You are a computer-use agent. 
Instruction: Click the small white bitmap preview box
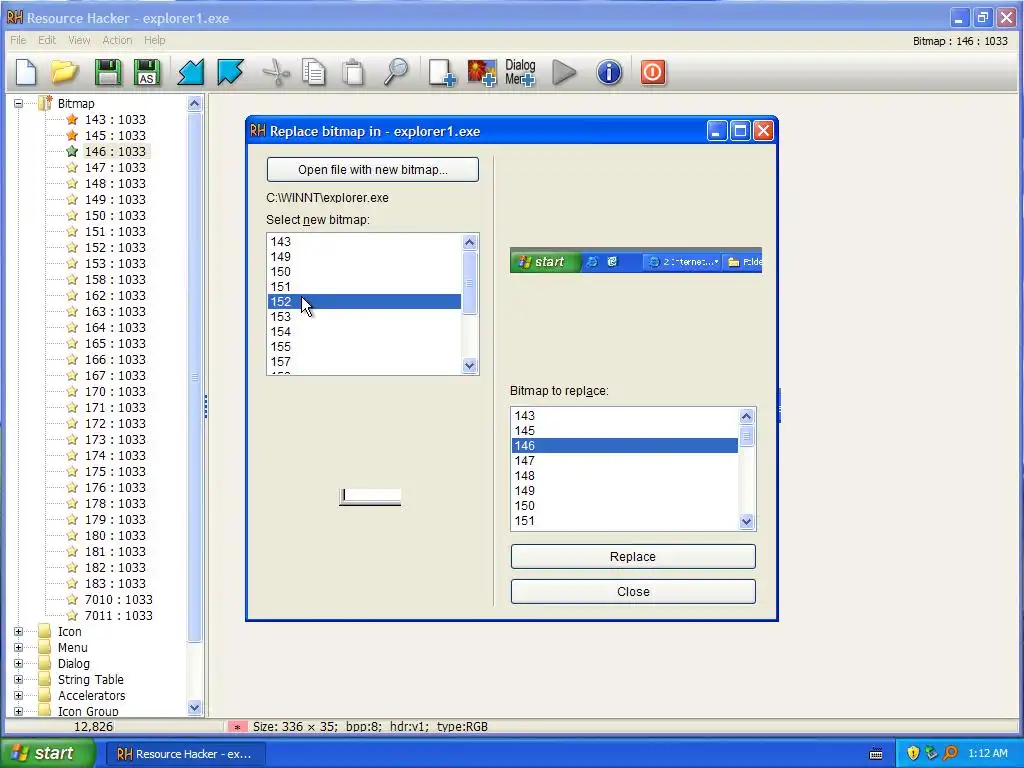tap(370, 497)
